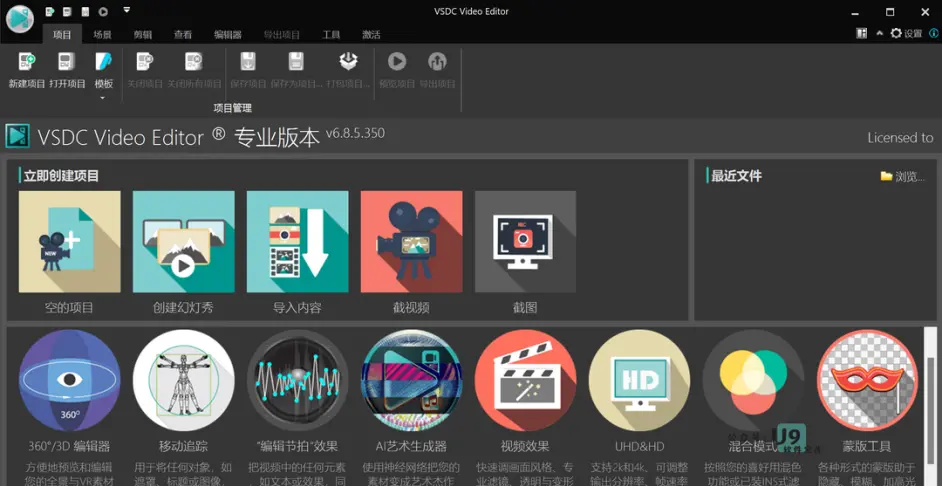Click the 最近文件 heading text
This screenshot has width=942, height=486.
(x=736, y=176)
